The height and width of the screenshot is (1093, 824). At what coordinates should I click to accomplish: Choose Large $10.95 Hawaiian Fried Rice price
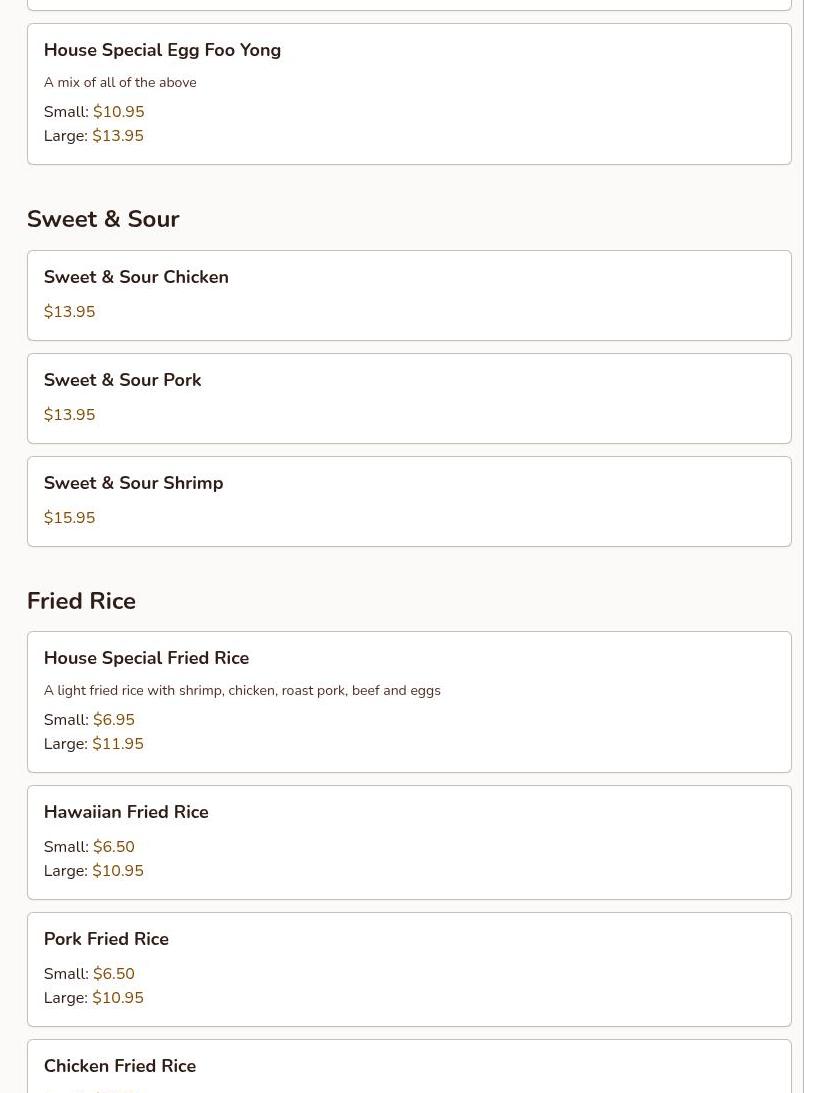117,871
